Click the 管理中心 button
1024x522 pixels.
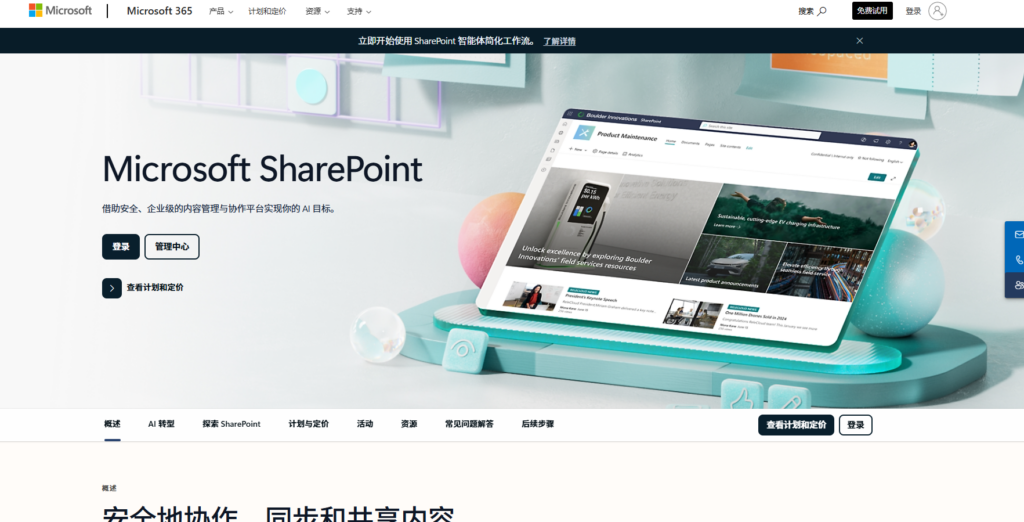point(172,247)
